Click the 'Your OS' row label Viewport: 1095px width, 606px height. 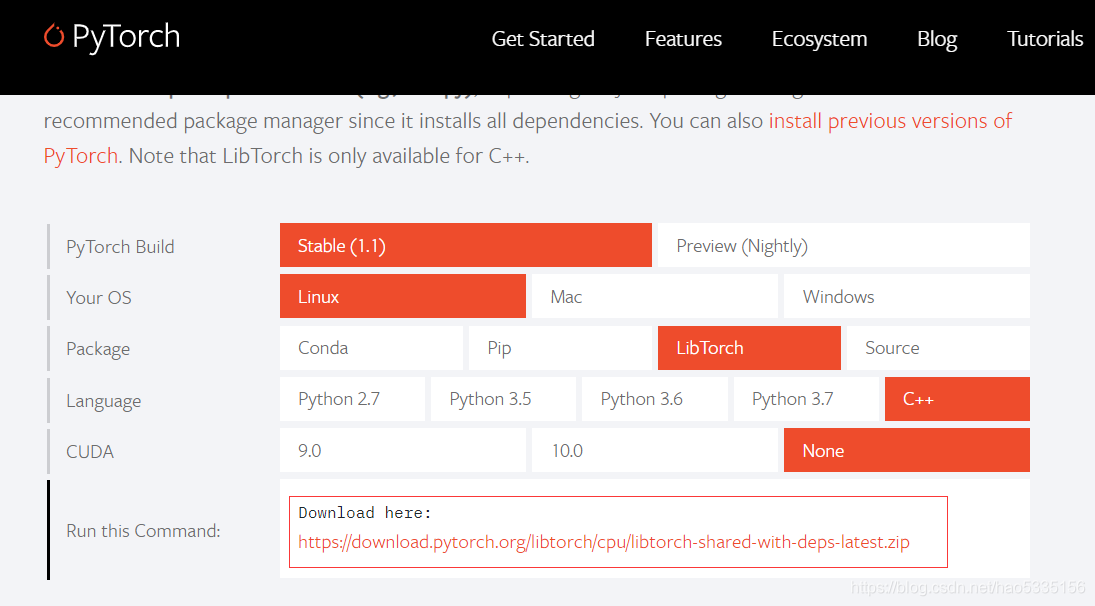(x=98, y=298)
